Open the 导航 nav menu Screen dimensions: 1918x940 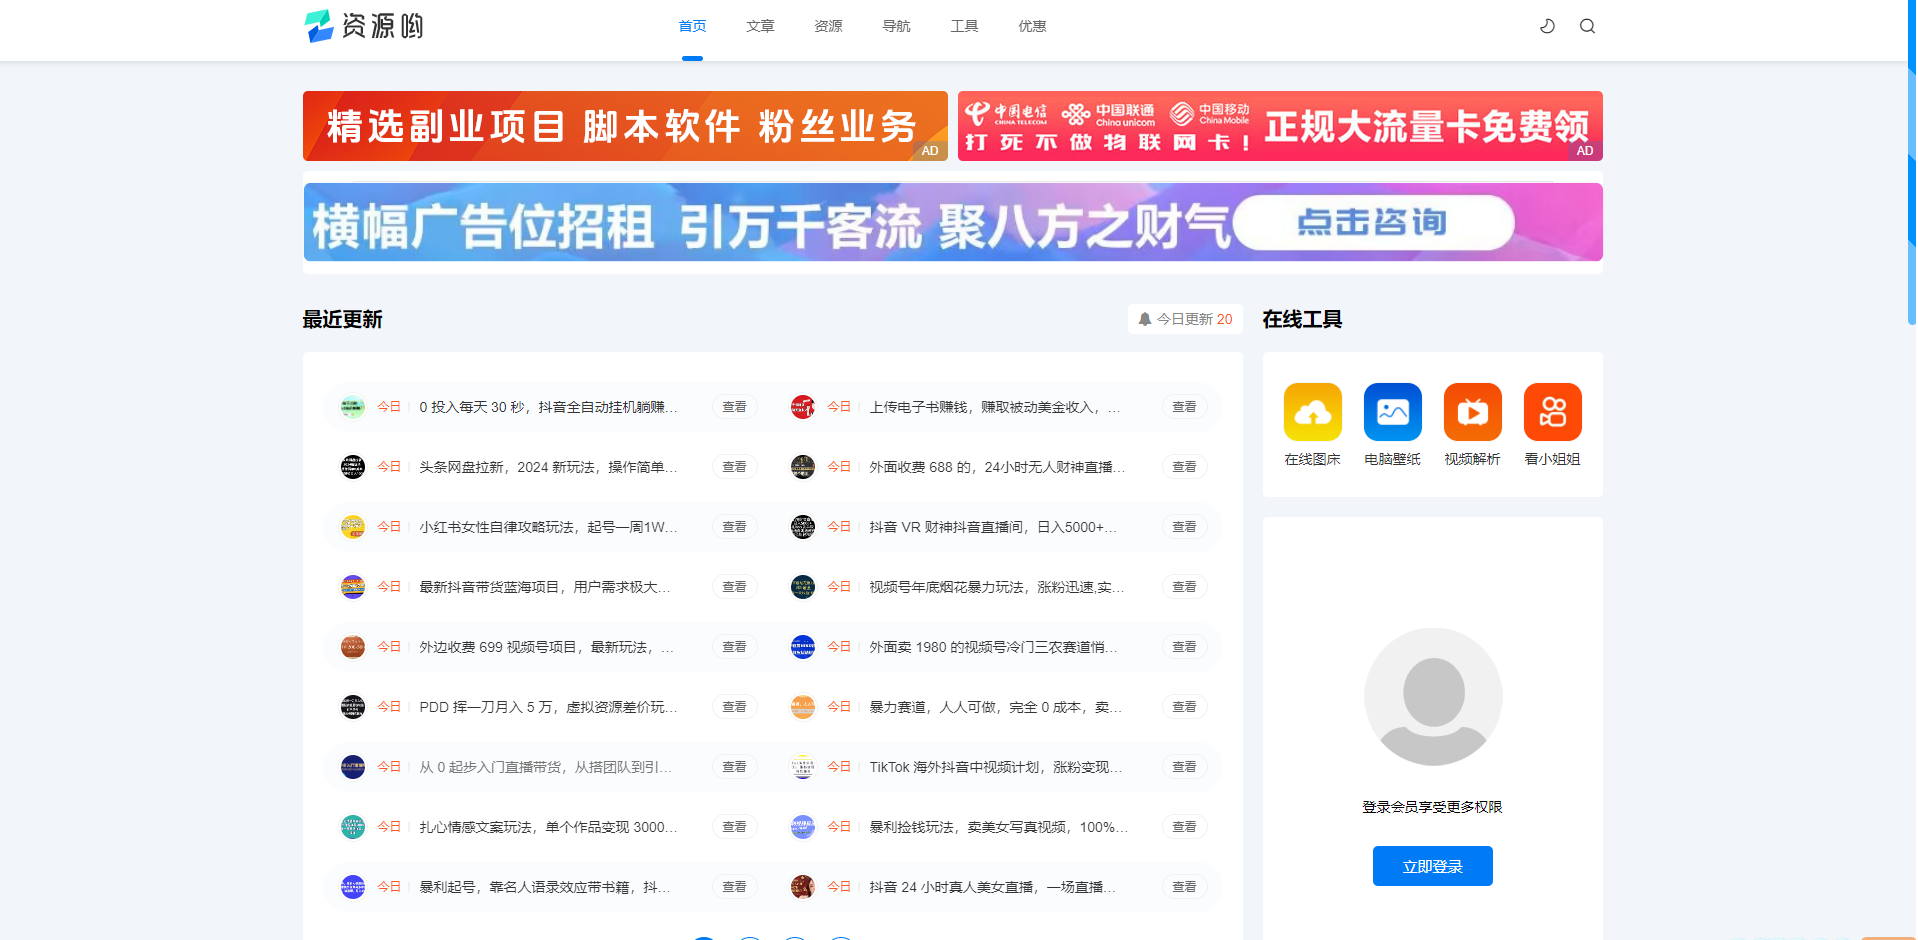pyautogui.click(x=896, y=26)
